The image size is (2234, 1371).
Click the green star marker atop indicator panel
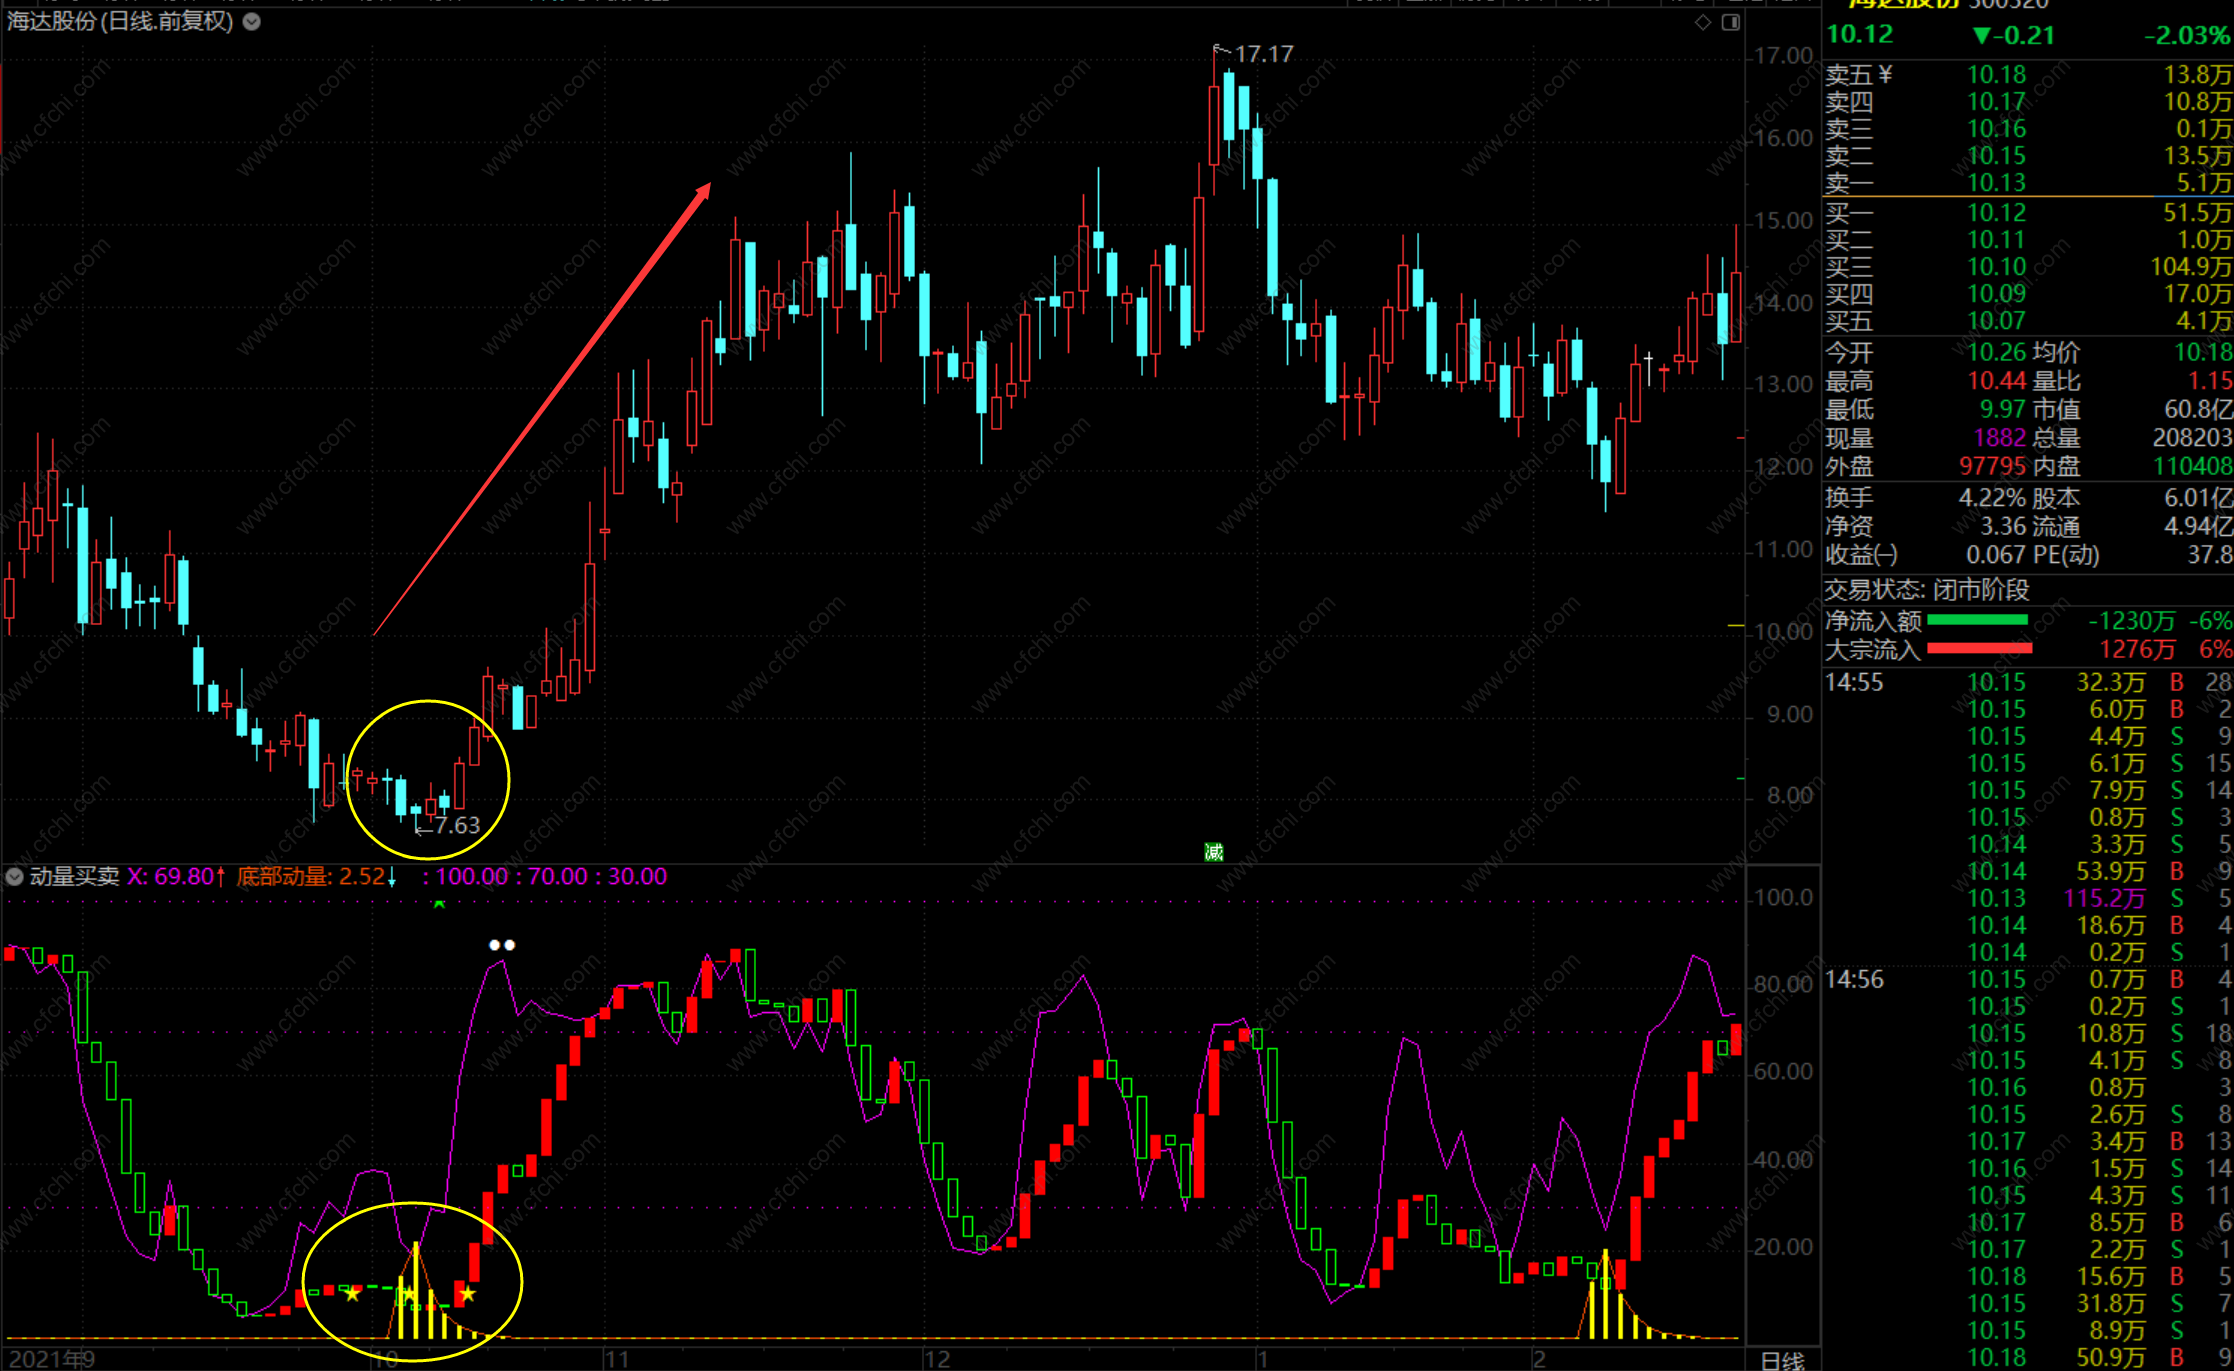coord(439,903)
